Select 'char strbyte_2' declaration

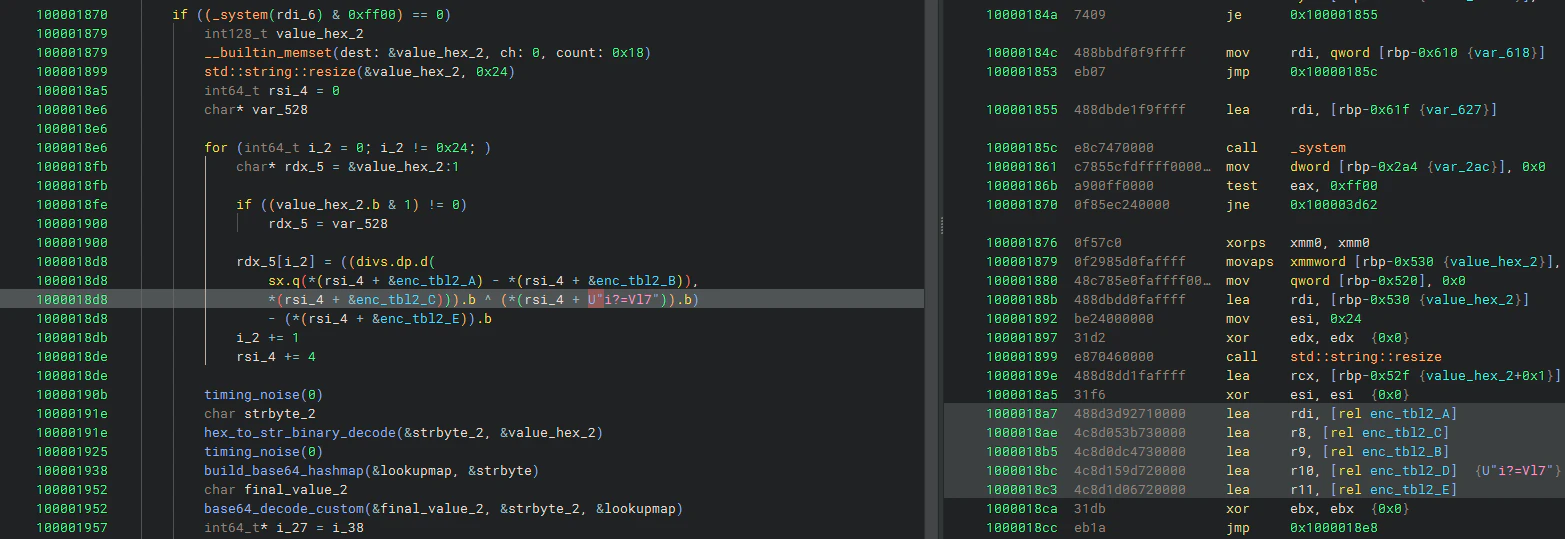pos(260,414)
